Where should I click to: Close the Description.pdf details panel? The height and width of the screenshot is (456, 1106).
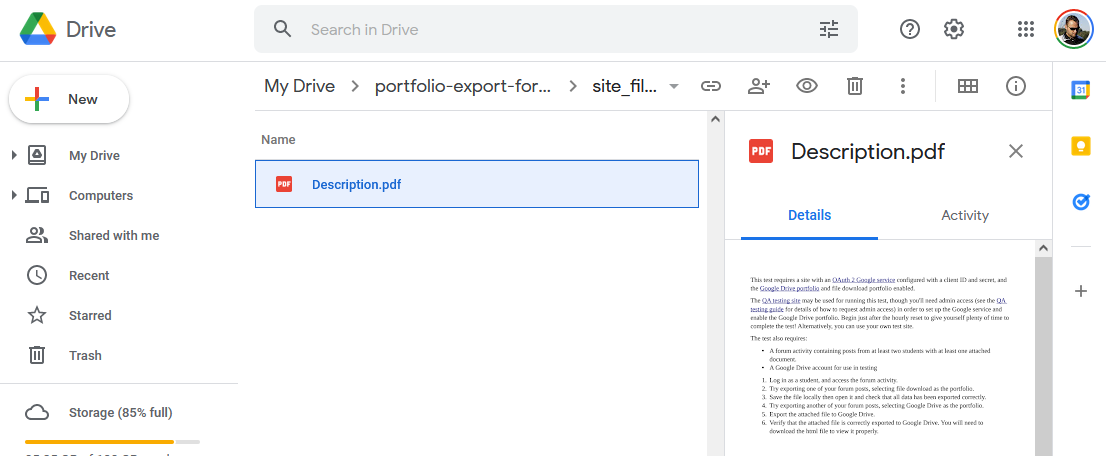[1016, 151]
